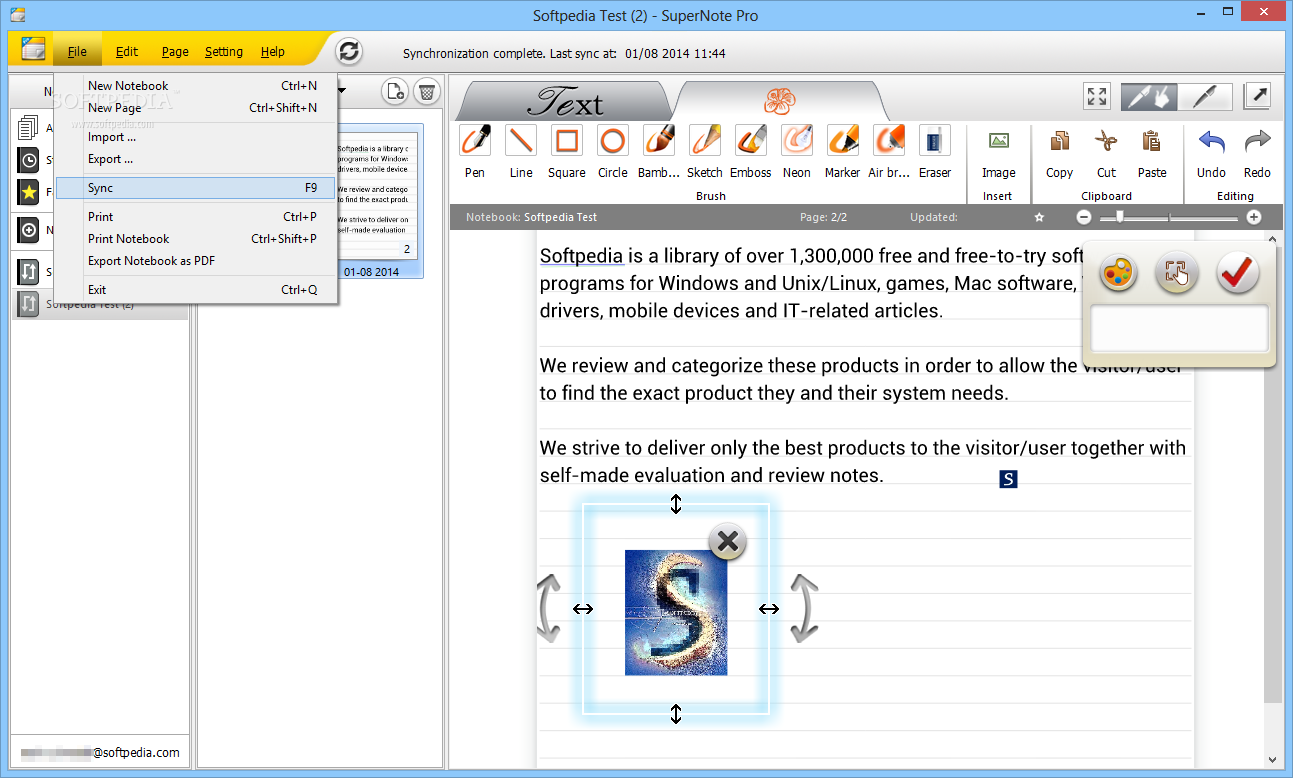Undo the last edit
The width and height of the screenshot is (1293, 778).
coord(1211,141)
